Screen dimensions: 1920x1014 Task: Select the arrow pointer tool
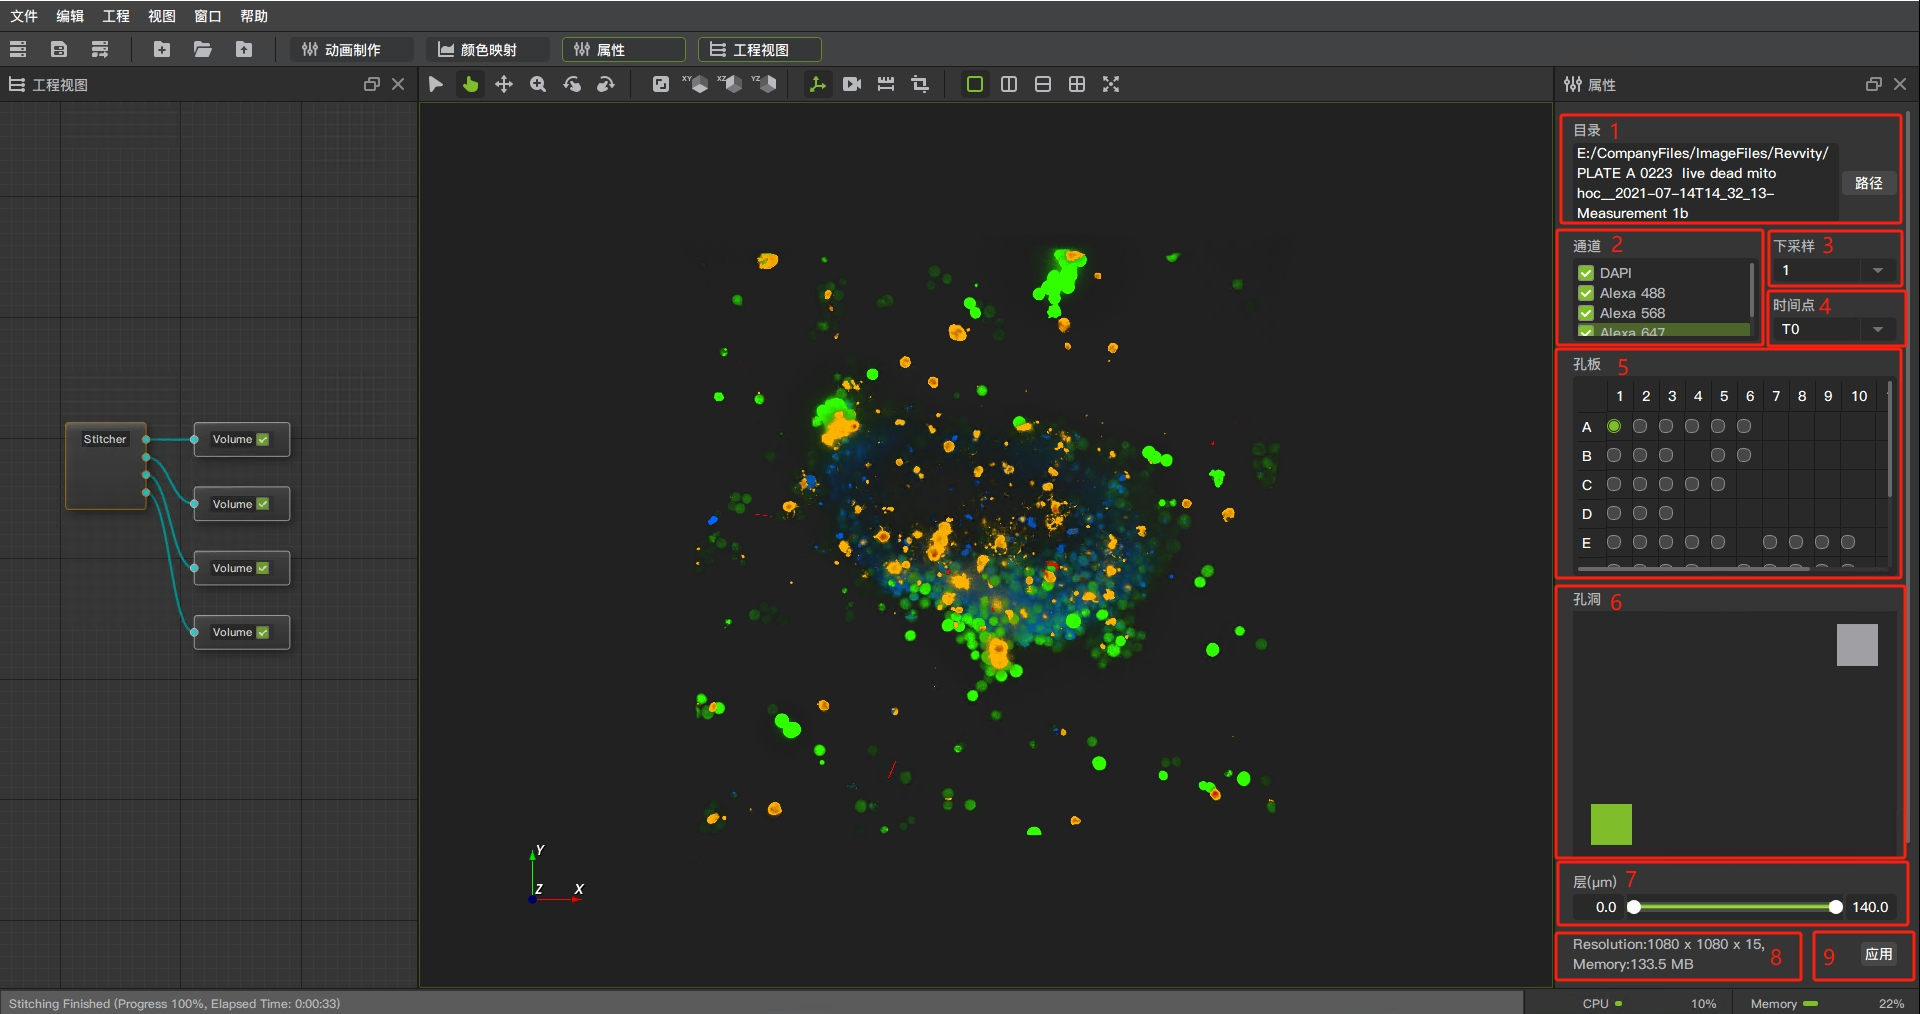pyautogui.click(x=436, y=84)
